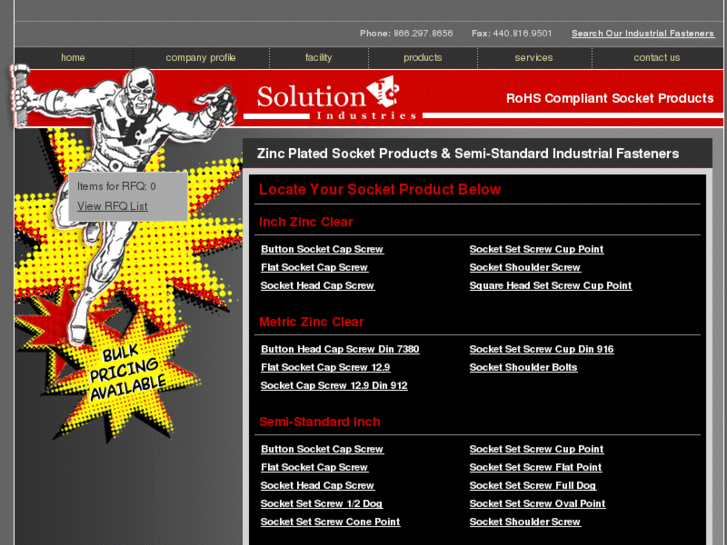Open the services nav item
This screenshot has width=727, height=545.
pyautogui.click(x=534, y=58)
